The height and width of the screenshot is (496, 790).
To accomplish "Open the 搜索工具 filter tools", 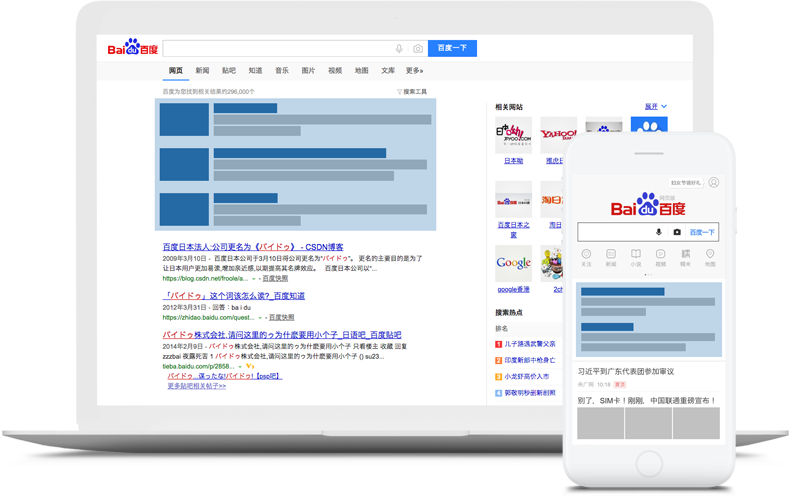I will (x=412, y=92).
